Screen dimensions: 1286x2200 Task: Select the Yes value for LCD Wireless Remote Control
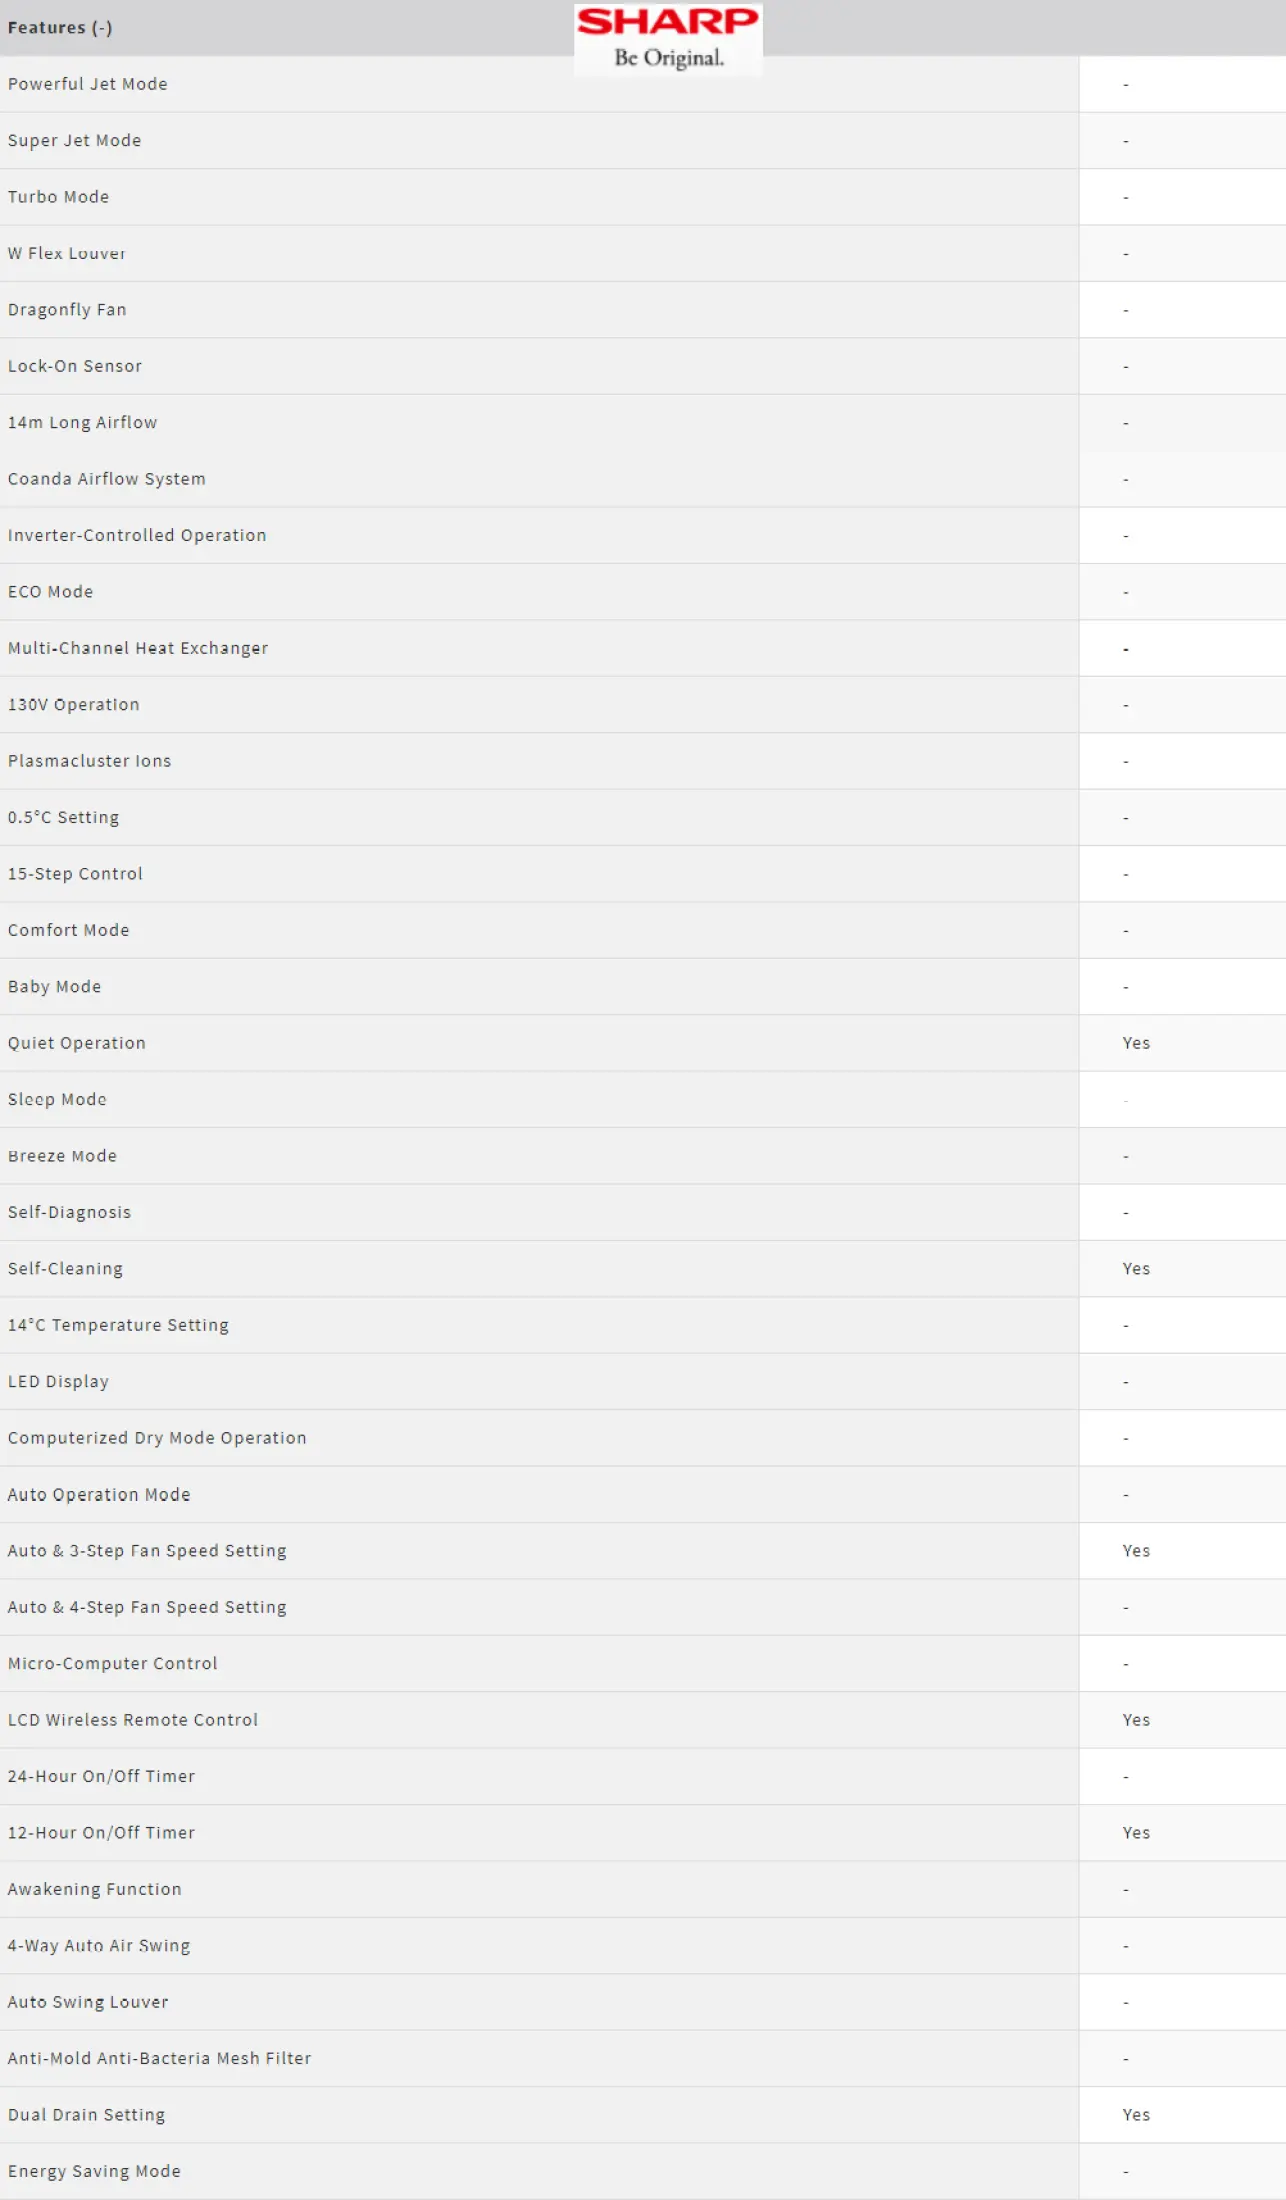click(x=1136, y=1720)
